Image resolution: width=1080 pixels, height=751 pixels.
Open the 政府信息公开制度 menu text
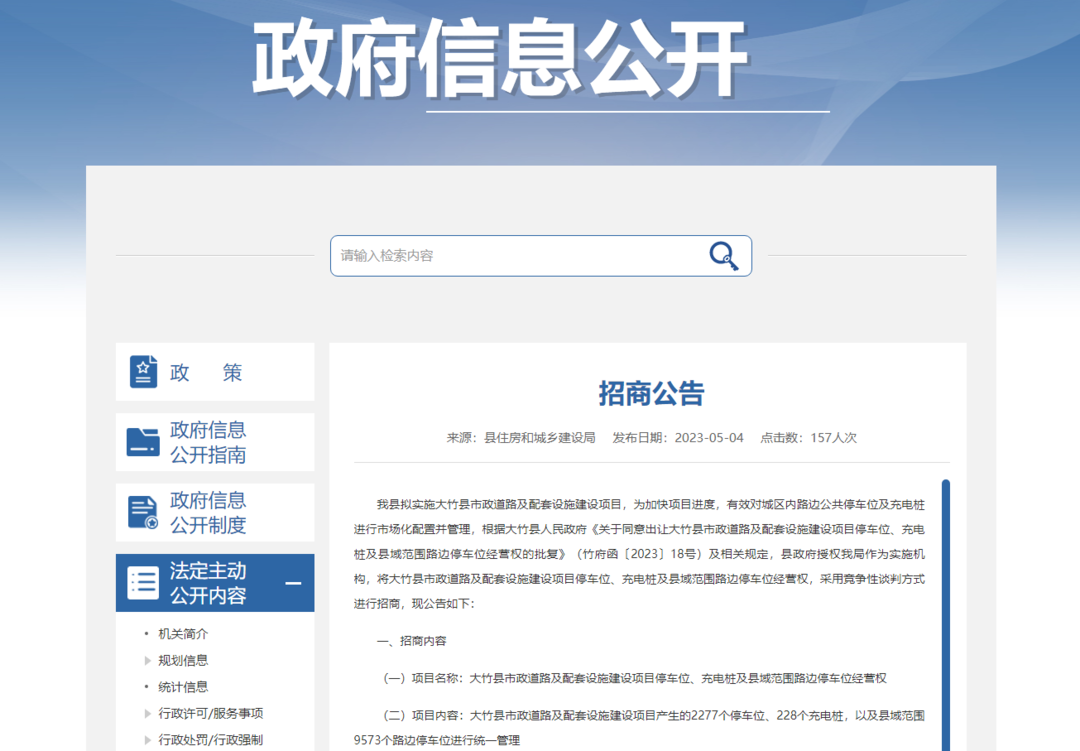click(x=208, y=512)
